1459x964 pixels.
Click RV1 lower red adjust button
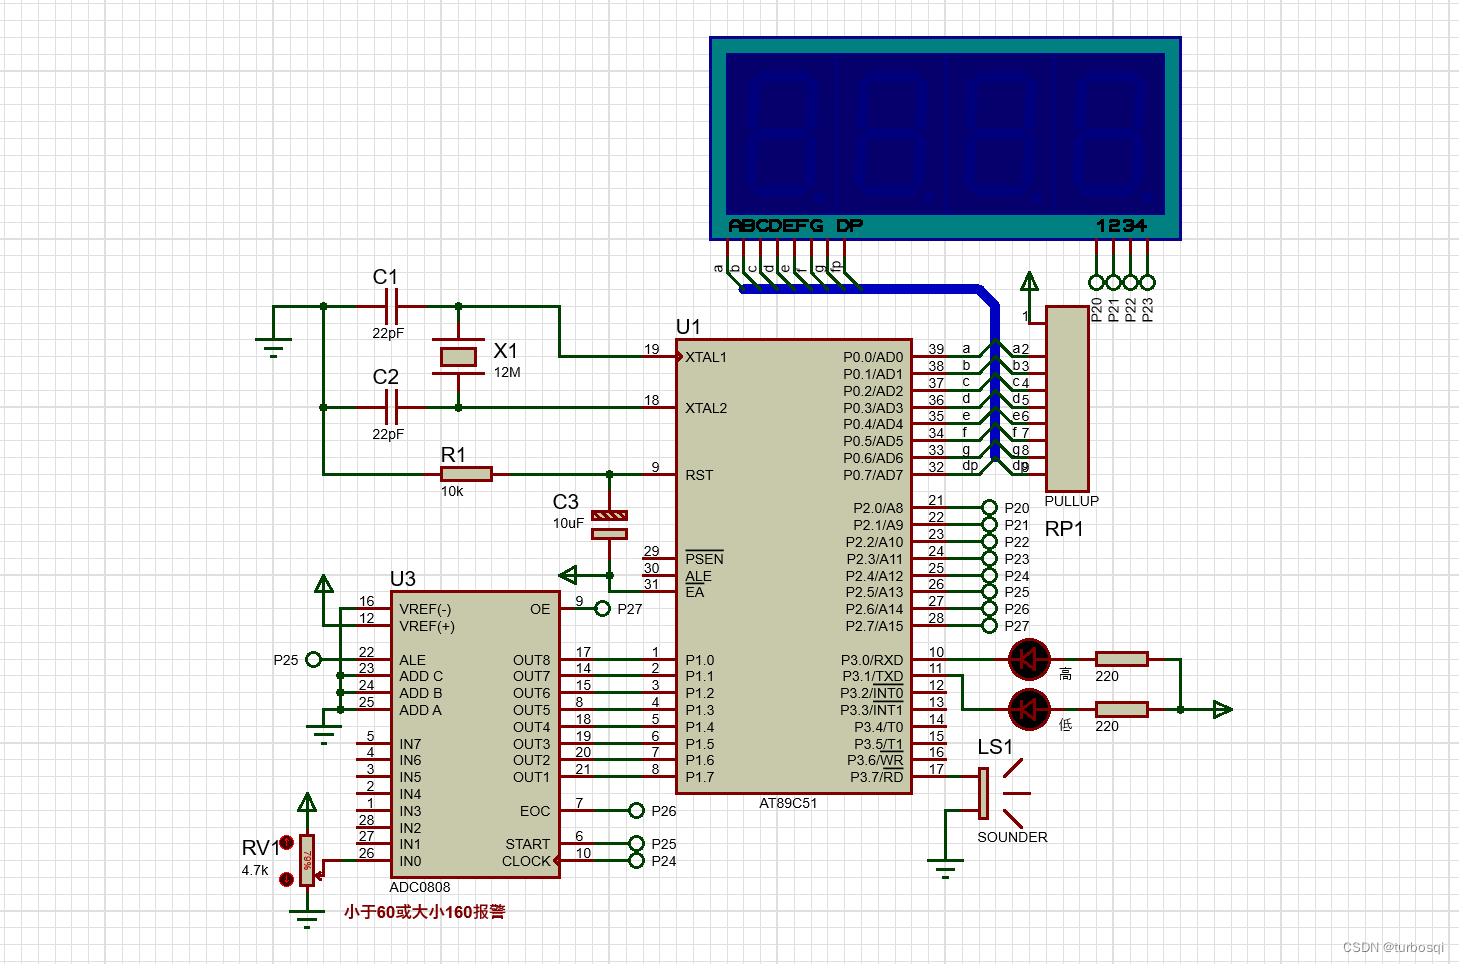[286, 879]
